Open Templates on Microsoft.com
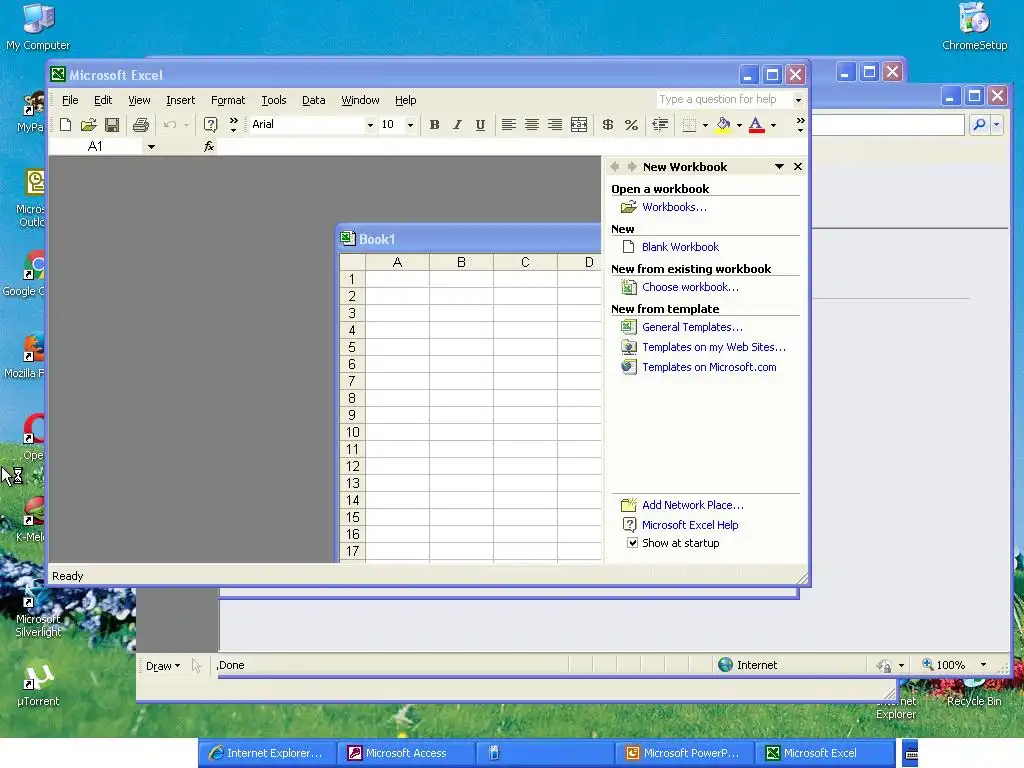The width and height of the screenshot is (1024, 768). pos(709,367)
